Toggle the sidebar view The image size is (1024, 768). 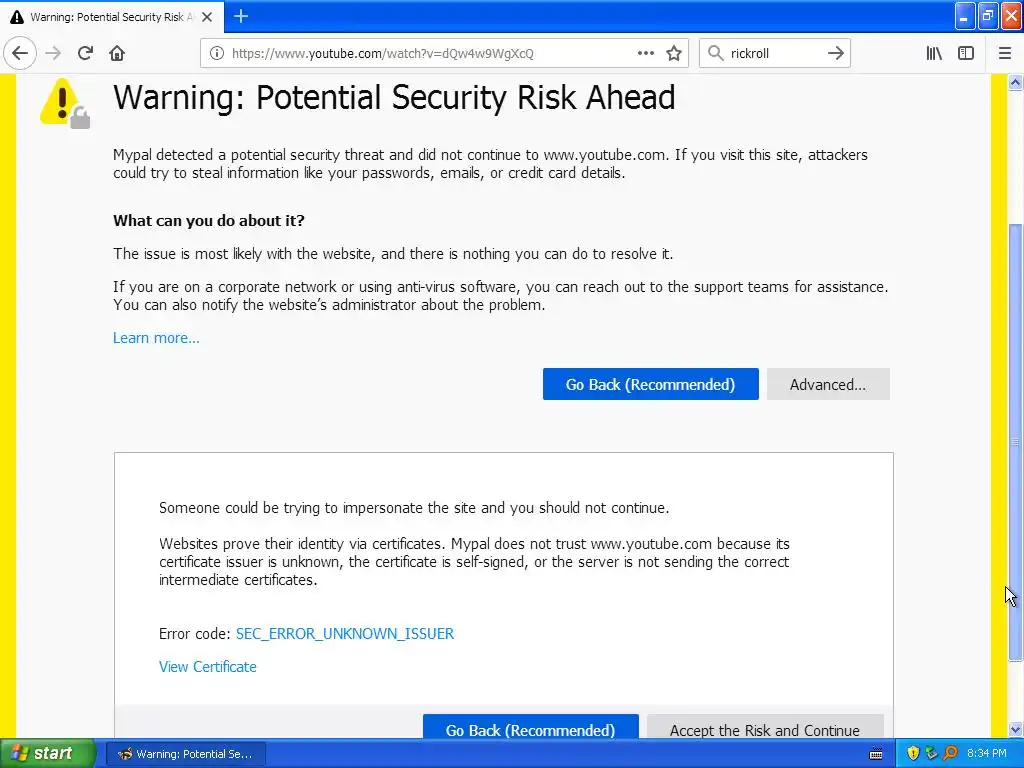[966, 53]
